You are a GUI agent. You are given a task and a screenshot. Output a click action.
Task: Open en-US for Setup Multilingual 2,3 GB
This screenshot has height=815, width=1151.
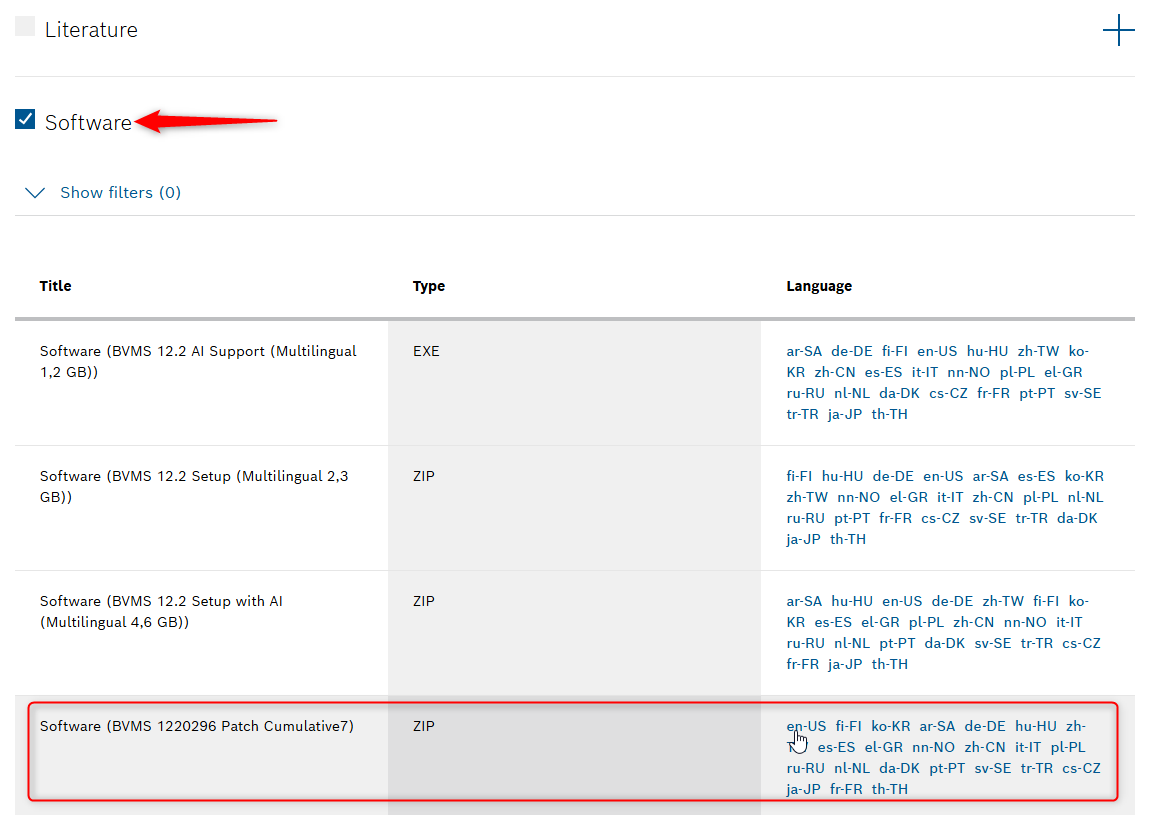943,477
